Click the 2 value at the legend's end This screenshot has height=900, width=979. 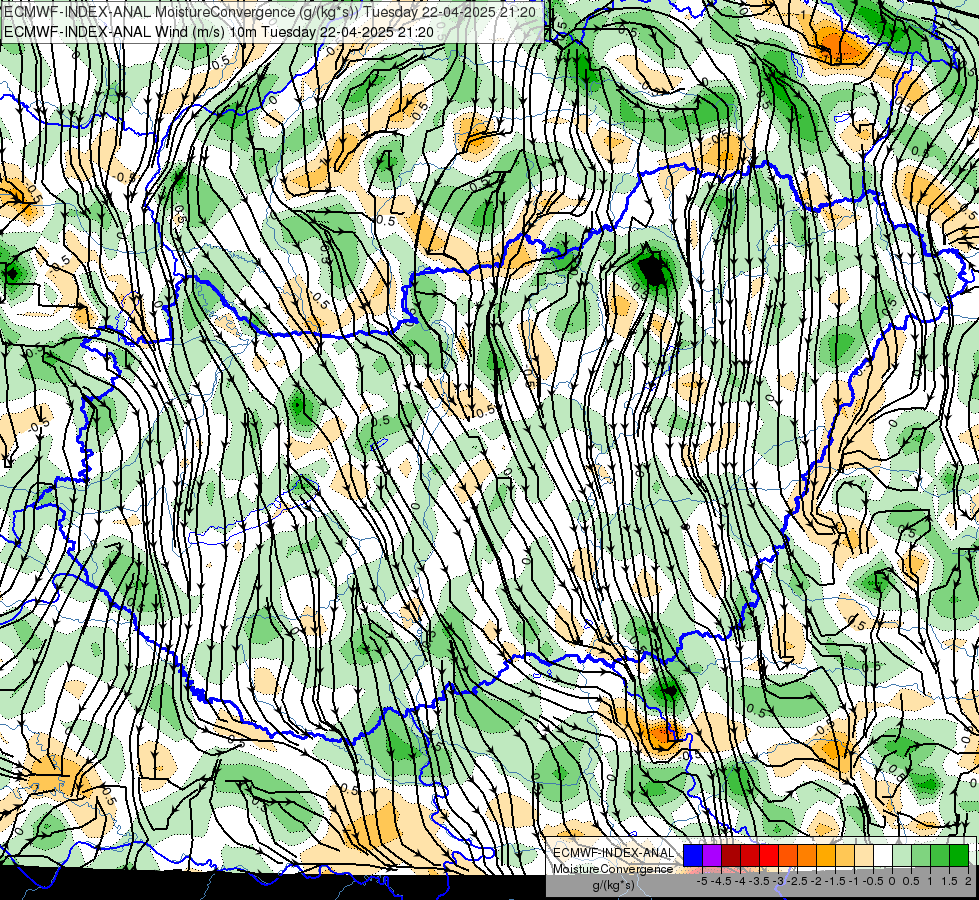point(968,881)
